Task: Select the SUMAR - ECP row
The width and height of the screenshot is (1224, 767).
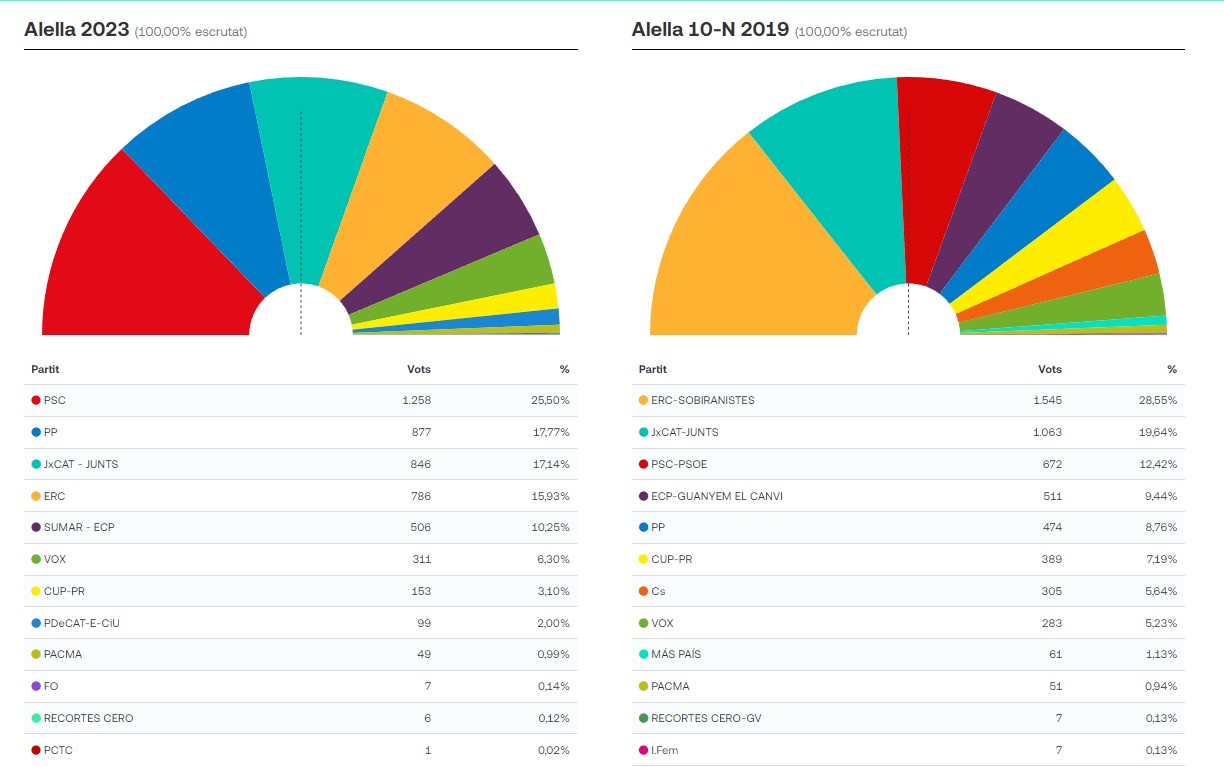Action: click(x=300, y=527)
